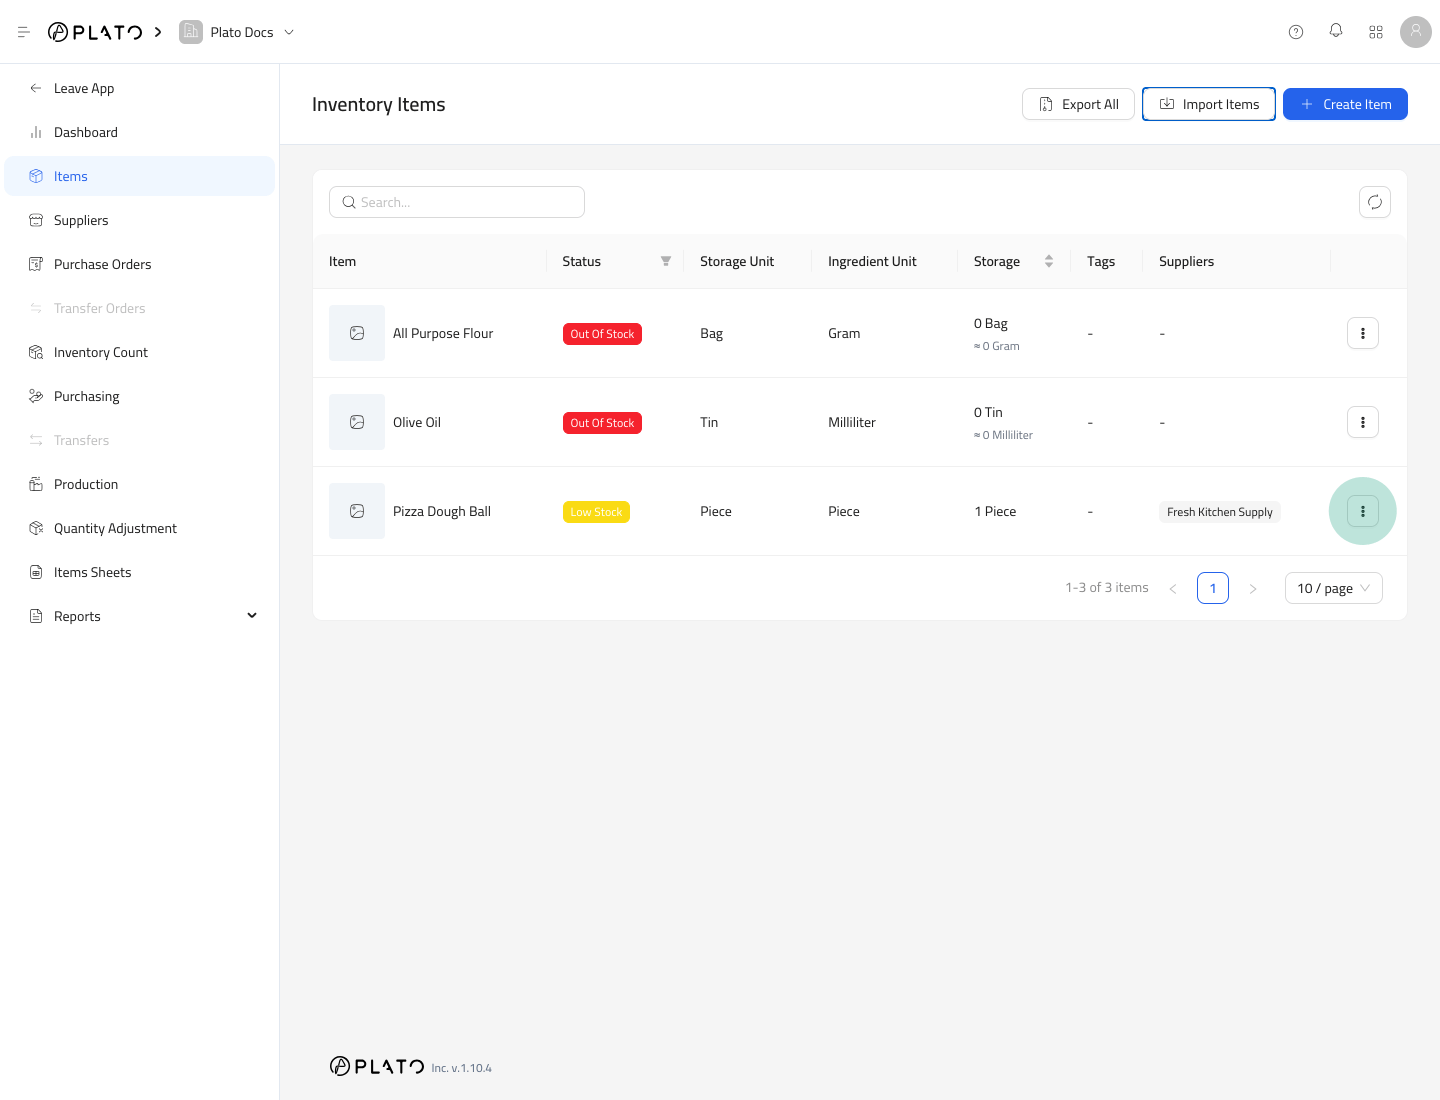Select page 1 in pagination
The width and height of the screenshot is (1440, 1100).
tap(1213, 588)
